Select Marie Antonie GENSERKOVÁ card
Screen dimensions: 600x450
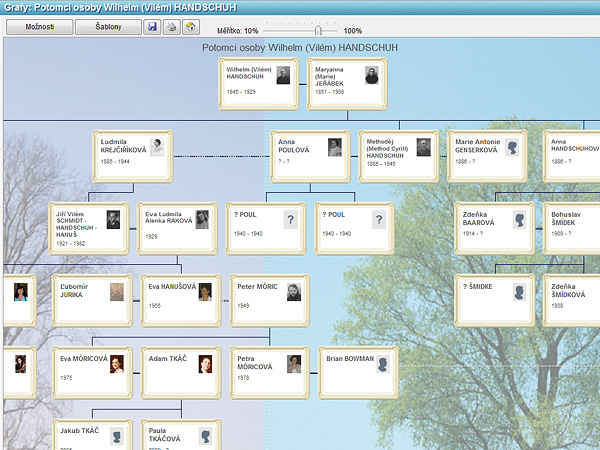tap(487, 156)
